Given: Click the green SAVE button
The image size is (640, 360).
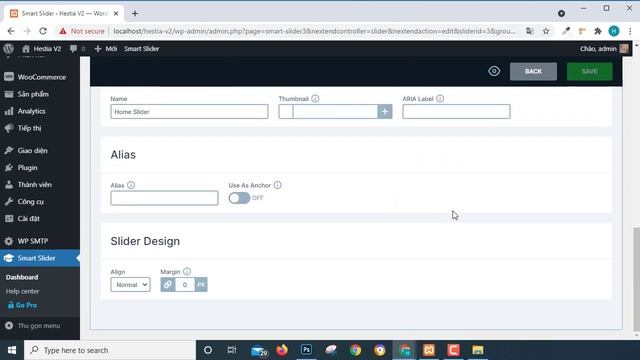Looking at the screenshot, I should click(x=589, y=71).
